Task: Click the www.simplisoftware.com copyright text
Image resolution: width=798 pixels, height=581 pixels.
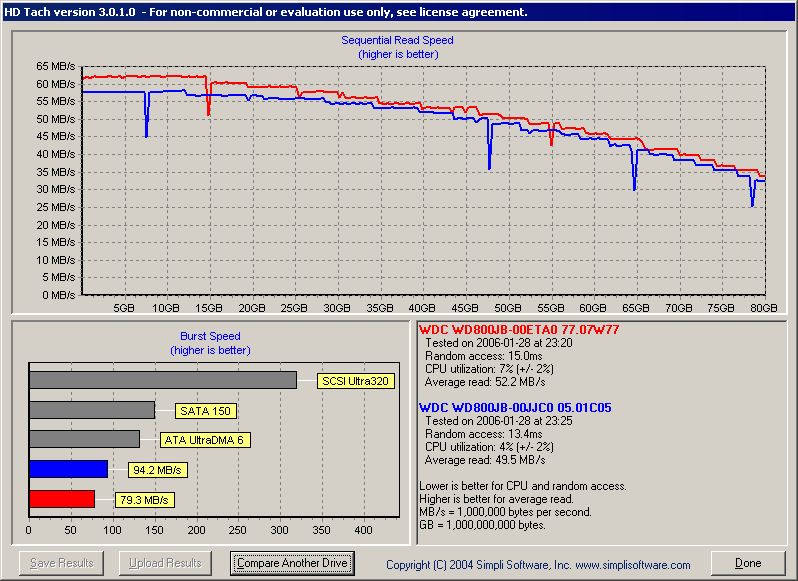Action: [x=634, y=565]
